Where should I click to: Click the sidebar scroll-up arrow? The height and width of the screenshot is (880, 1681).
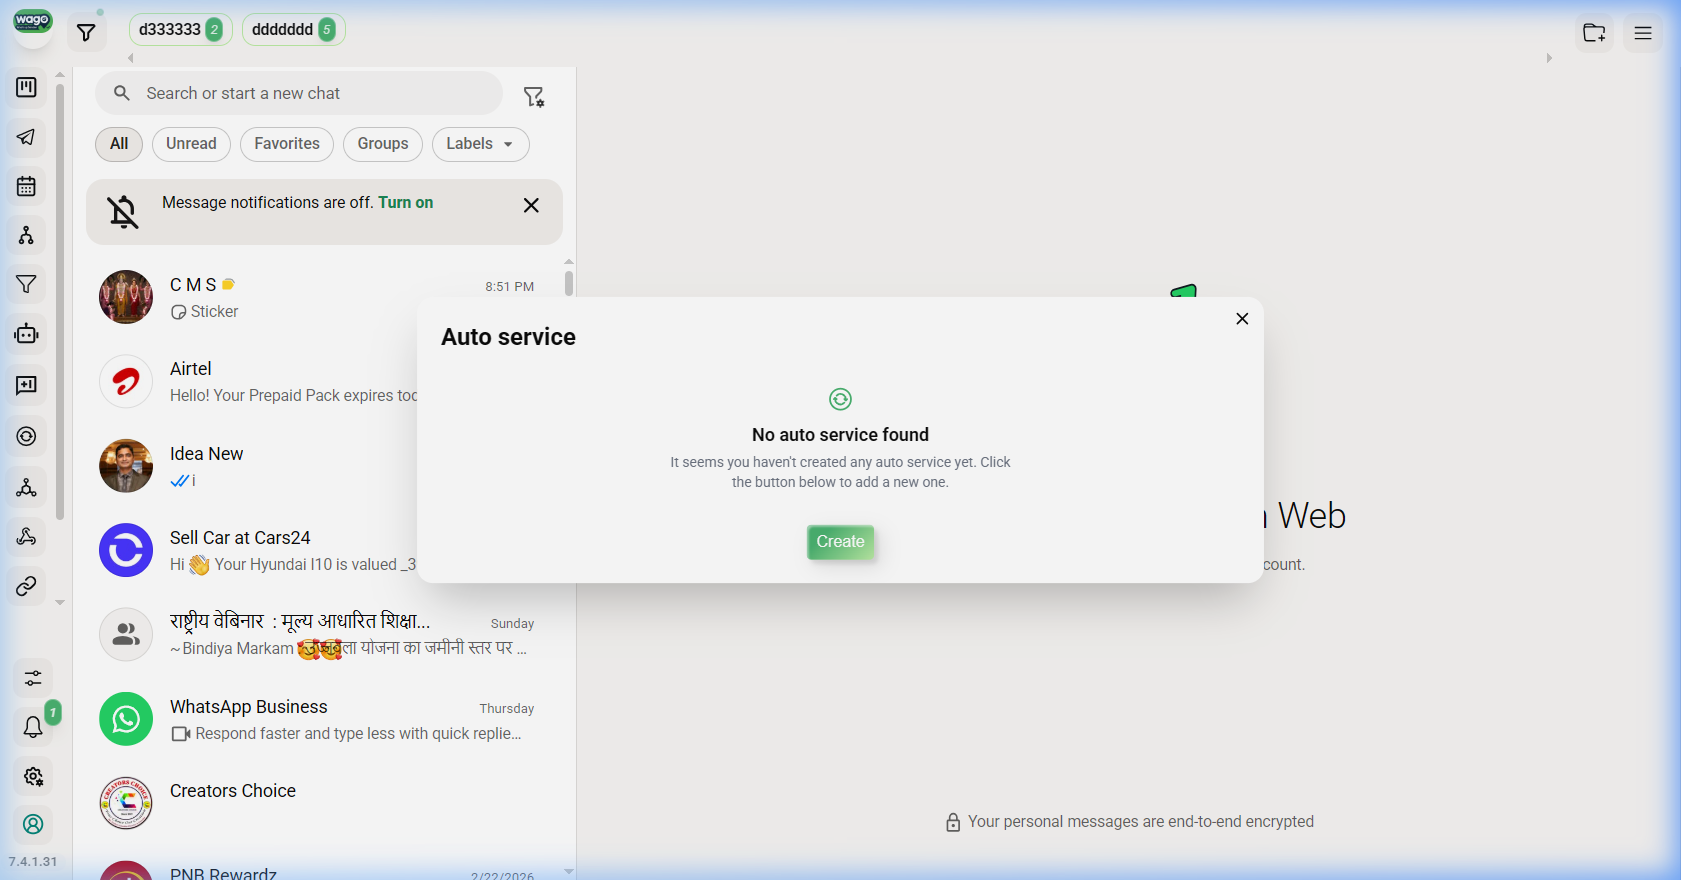[60, 75]
